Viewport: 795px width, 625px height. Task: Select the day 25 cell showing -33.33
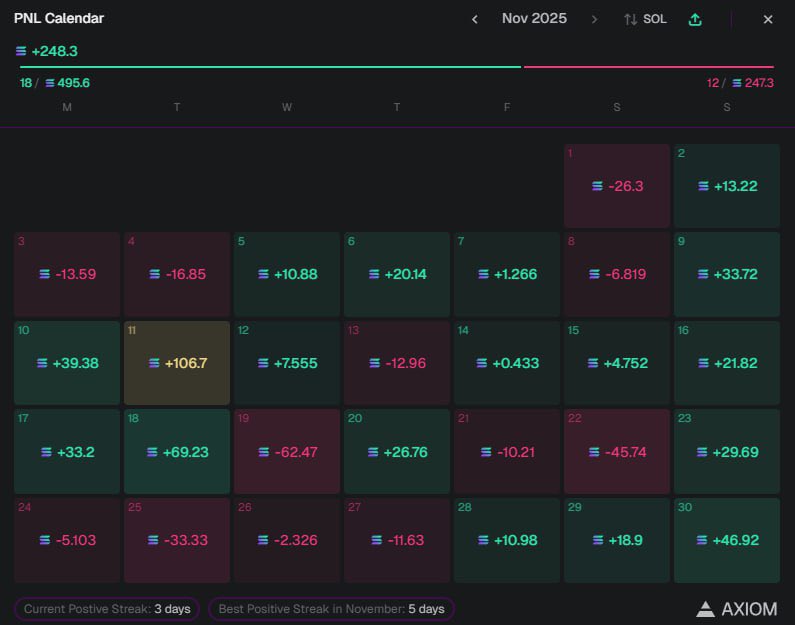click(x=177, y=540)
